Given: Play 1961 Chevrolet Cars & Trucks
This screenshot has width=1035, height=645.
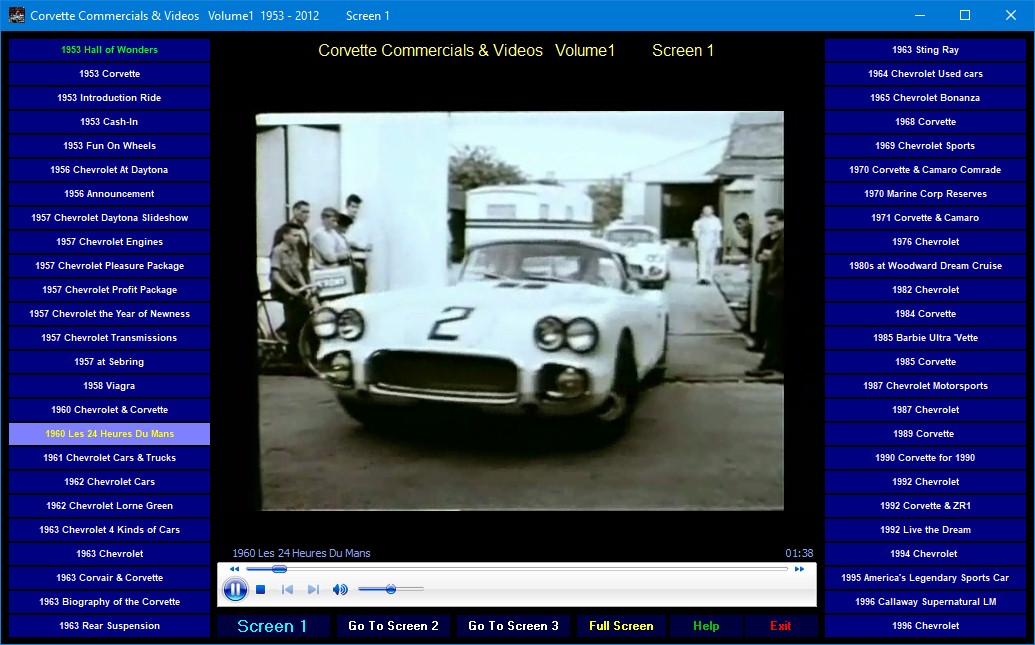Looking at the screenshot, I should tap(110, 458).
